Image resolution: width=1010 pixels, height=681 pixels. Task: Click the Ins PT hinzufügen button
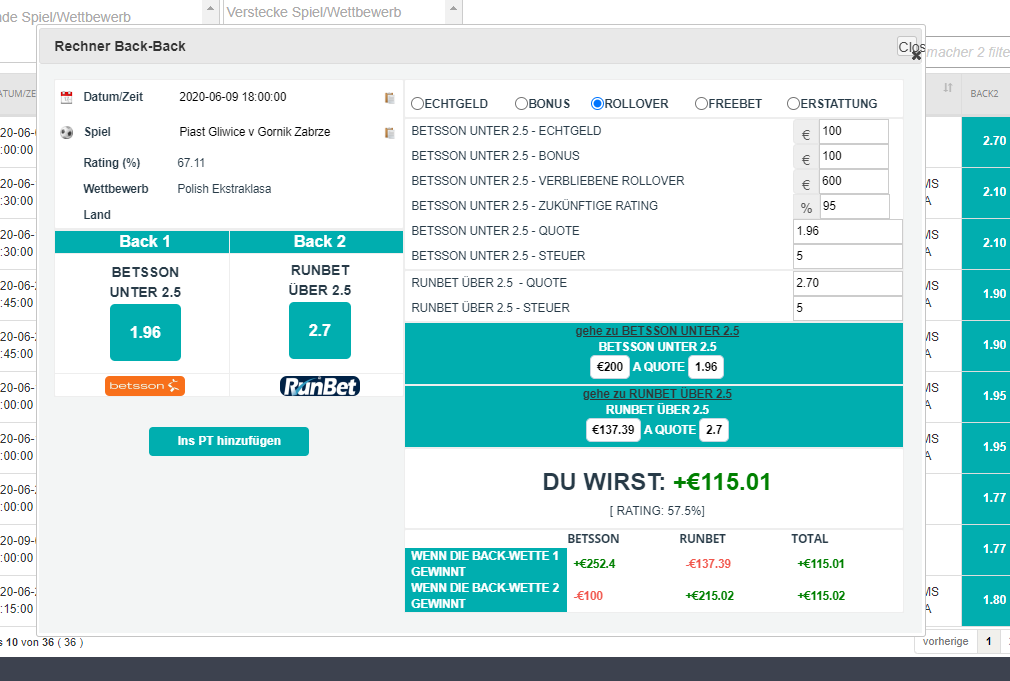[229, 441]
